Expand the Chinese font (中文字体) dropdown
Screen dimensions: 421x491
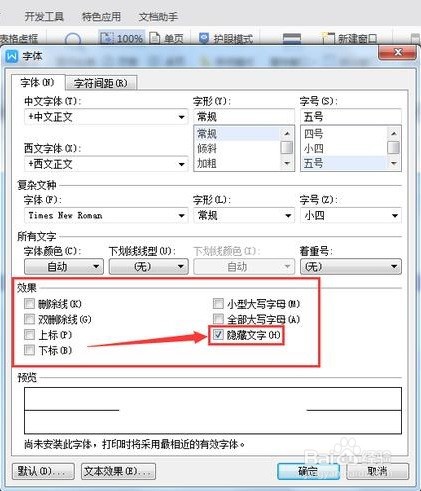pyautogui.click(x=181, y=117)
